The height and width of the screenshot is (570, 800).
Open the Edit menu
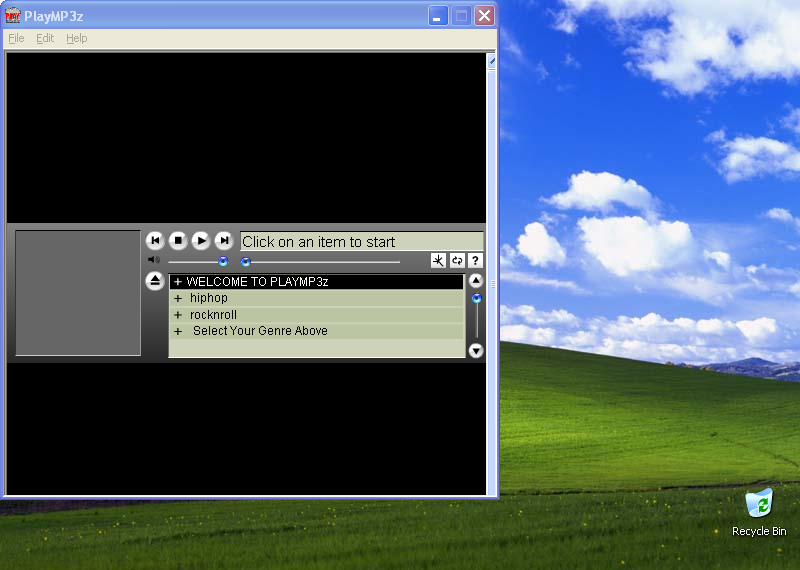click(x=45, y=38)
